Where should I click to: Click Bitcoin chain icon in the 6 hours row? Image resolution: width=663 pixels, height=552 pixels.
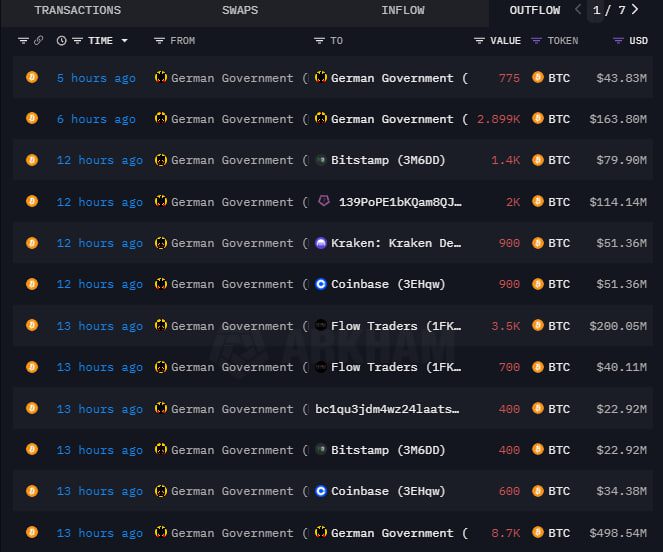click(x=32, y=118)
